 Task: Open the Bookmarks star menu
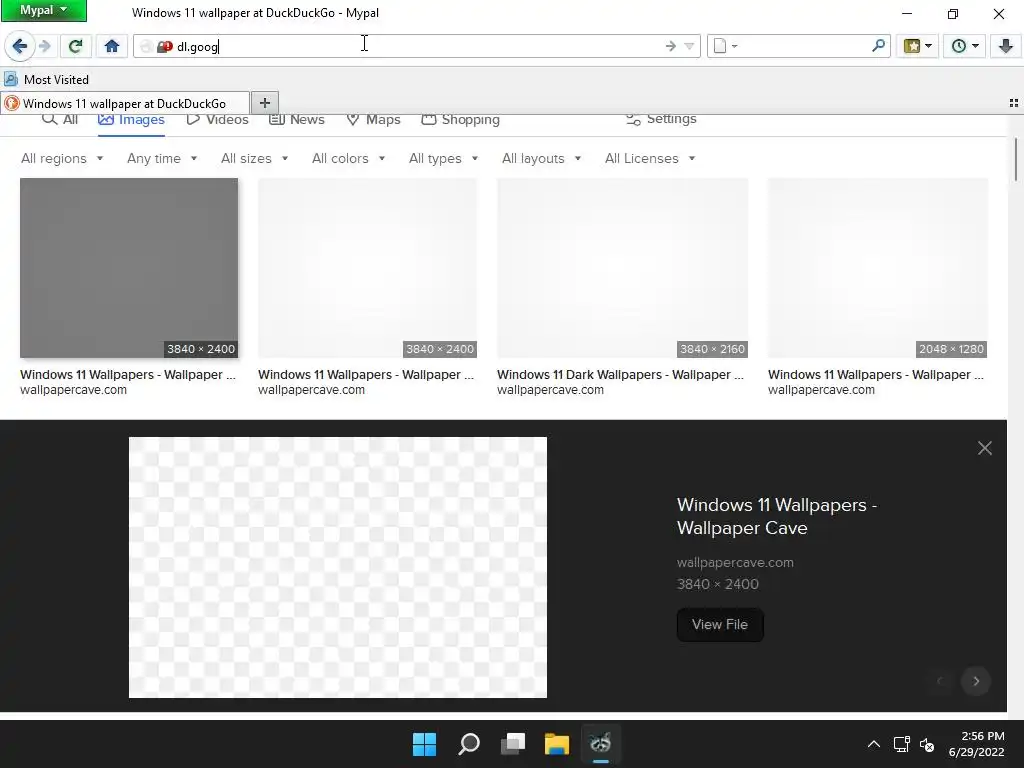pos(917,46)
